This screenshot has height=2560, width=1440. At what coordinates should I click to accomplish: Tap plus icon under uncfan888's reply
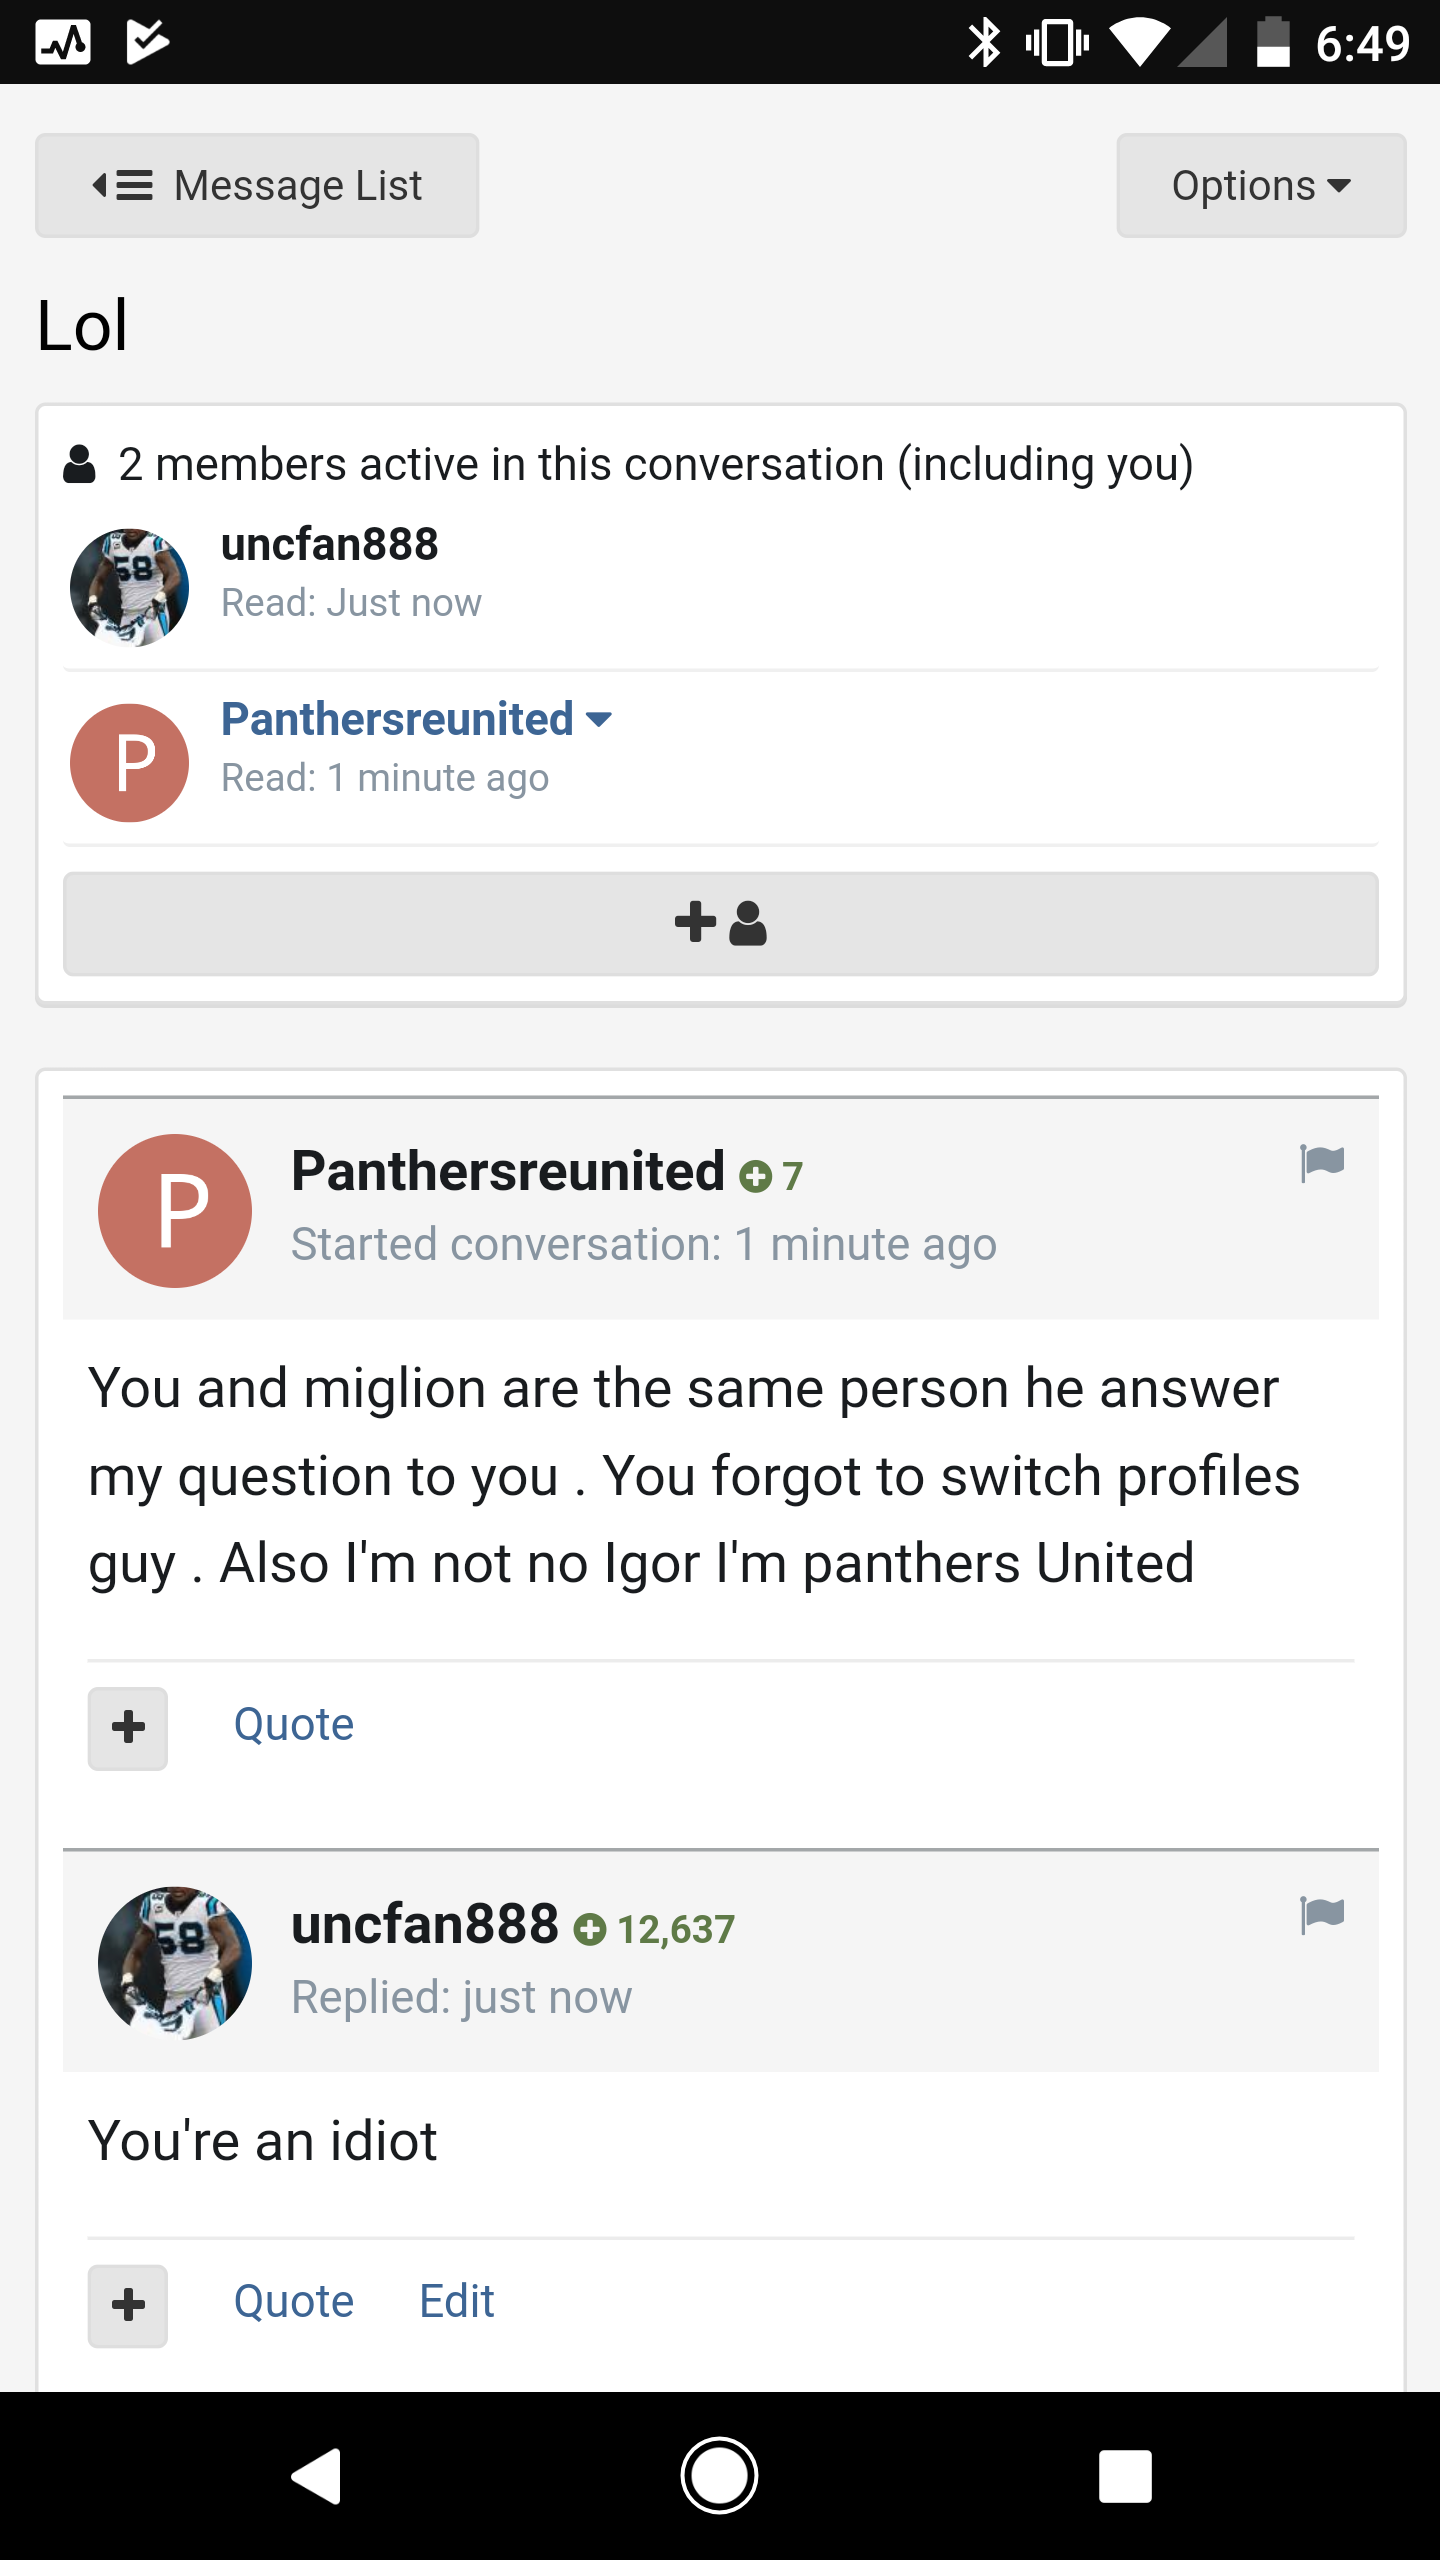pos(128,2305)
